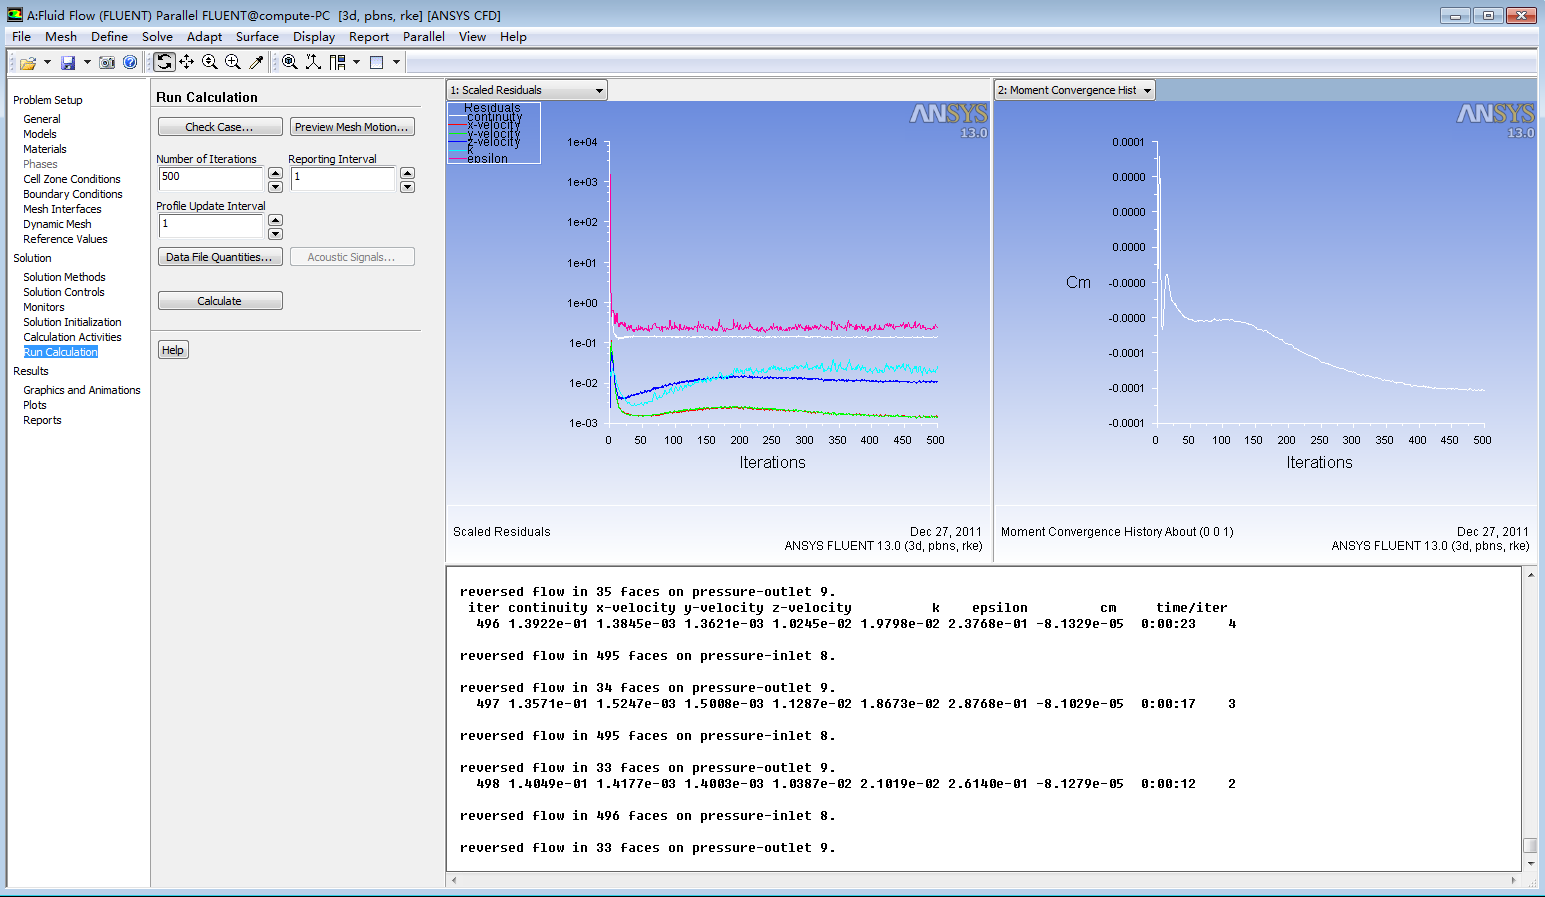This screenshot has height=897, width=1545.
Task: Click the open file folder icon
Action: (27, 63)
